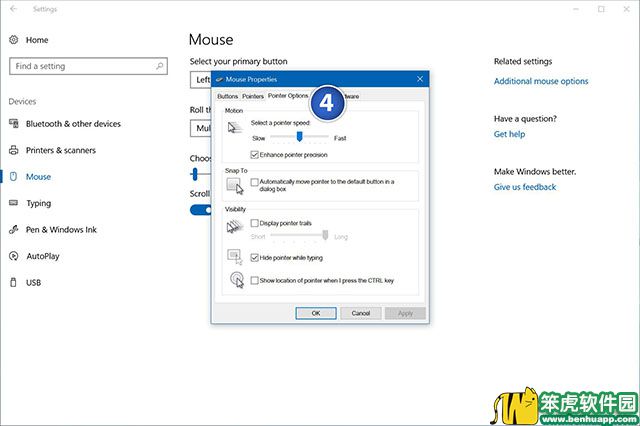This screenshot has height=426, width=640.
Task: Uncheck Enhance pointer precision
Action: [x=255, y=155]
